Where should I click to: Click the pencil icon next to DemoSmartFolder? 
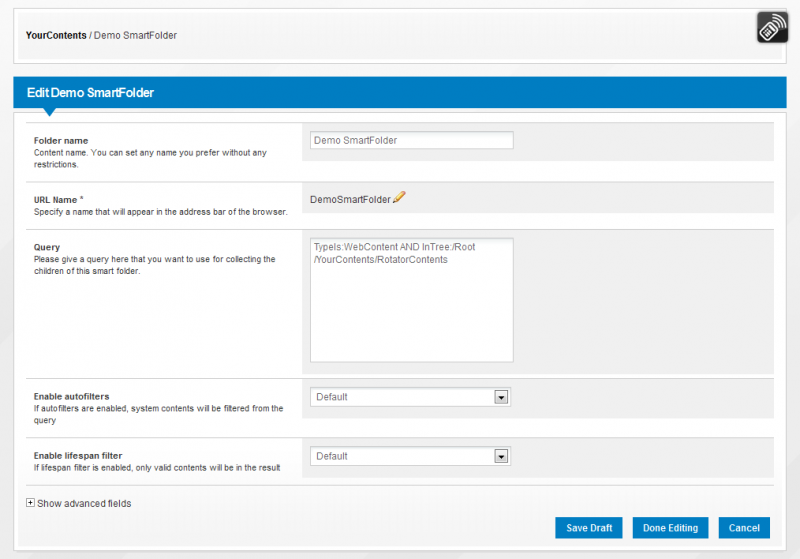399,197
